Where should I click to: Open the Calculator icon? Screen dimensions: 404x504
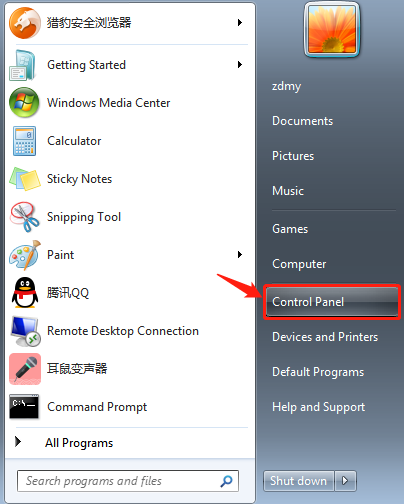click(24, 141)
